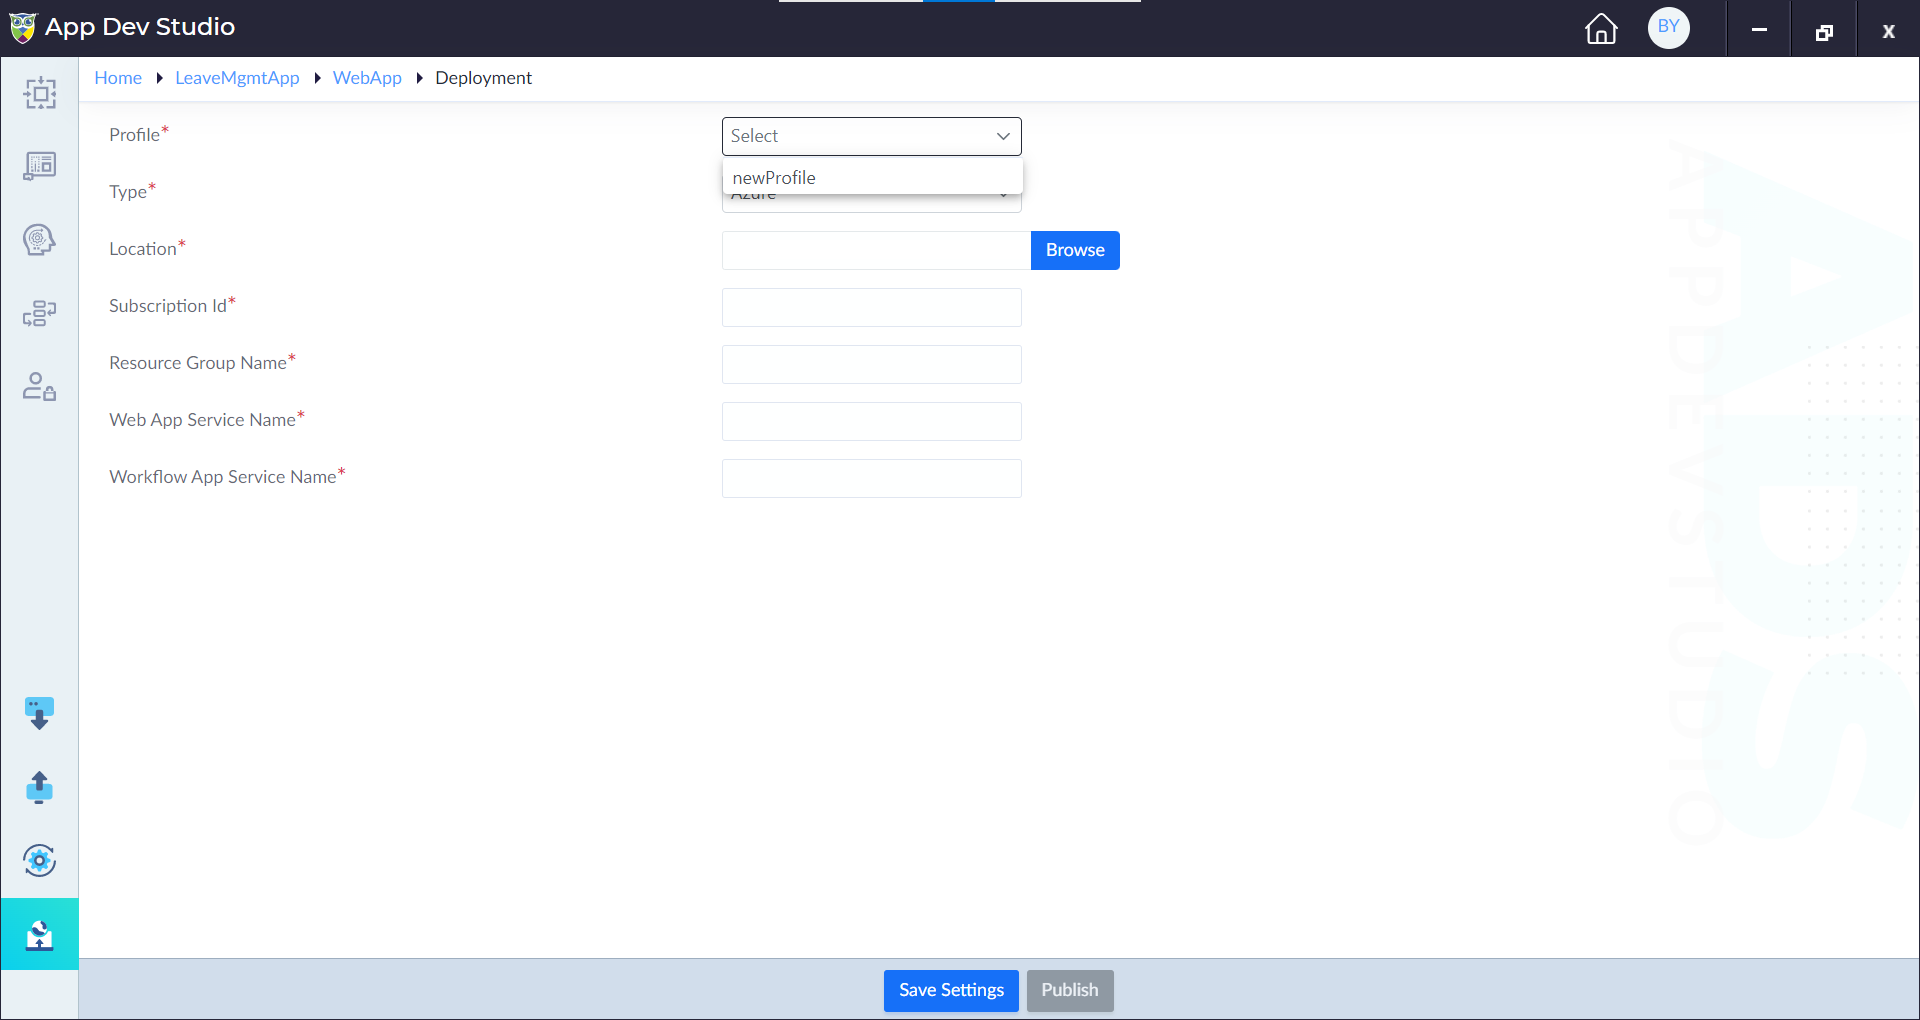Open the BY user avatar menu
The image size is (1920, 1020).
pos(1669,27)
